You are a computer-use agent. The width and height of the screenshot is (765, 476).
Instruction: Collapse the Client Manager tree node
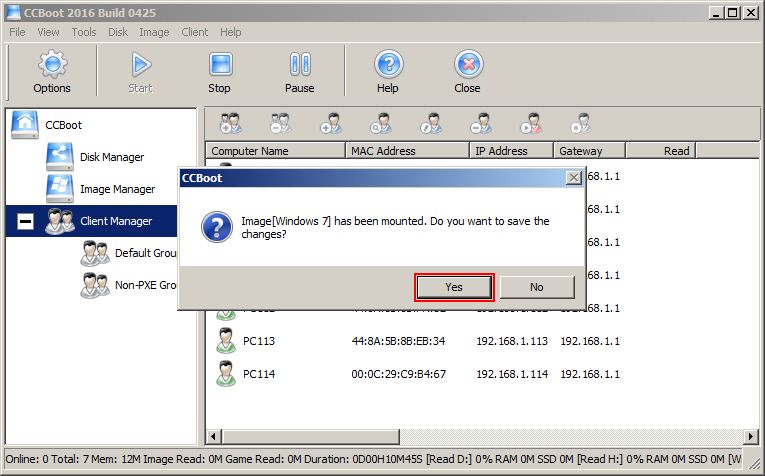25,221
